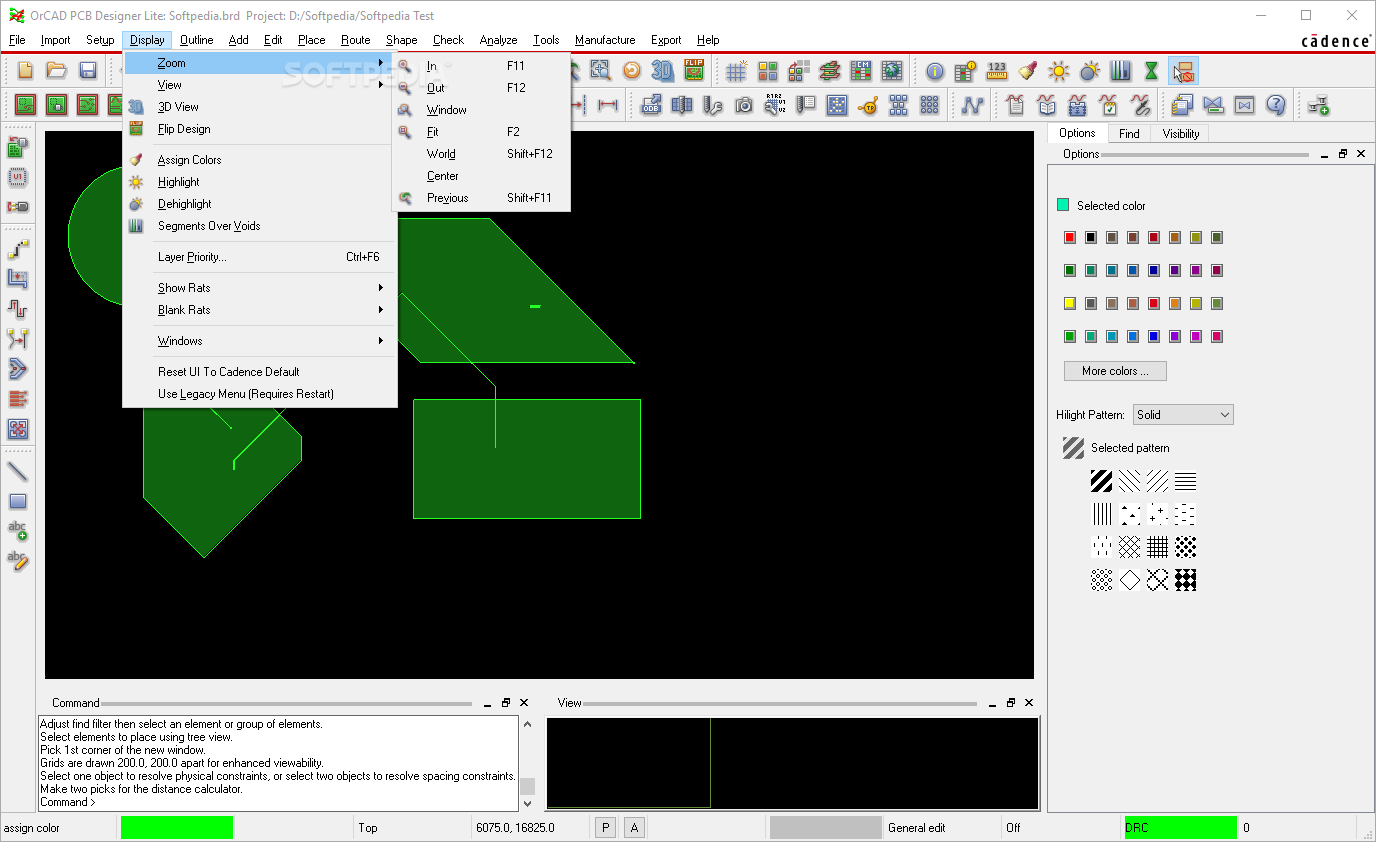
Task: Expand the Show Rats submenu
Action: 260,288
